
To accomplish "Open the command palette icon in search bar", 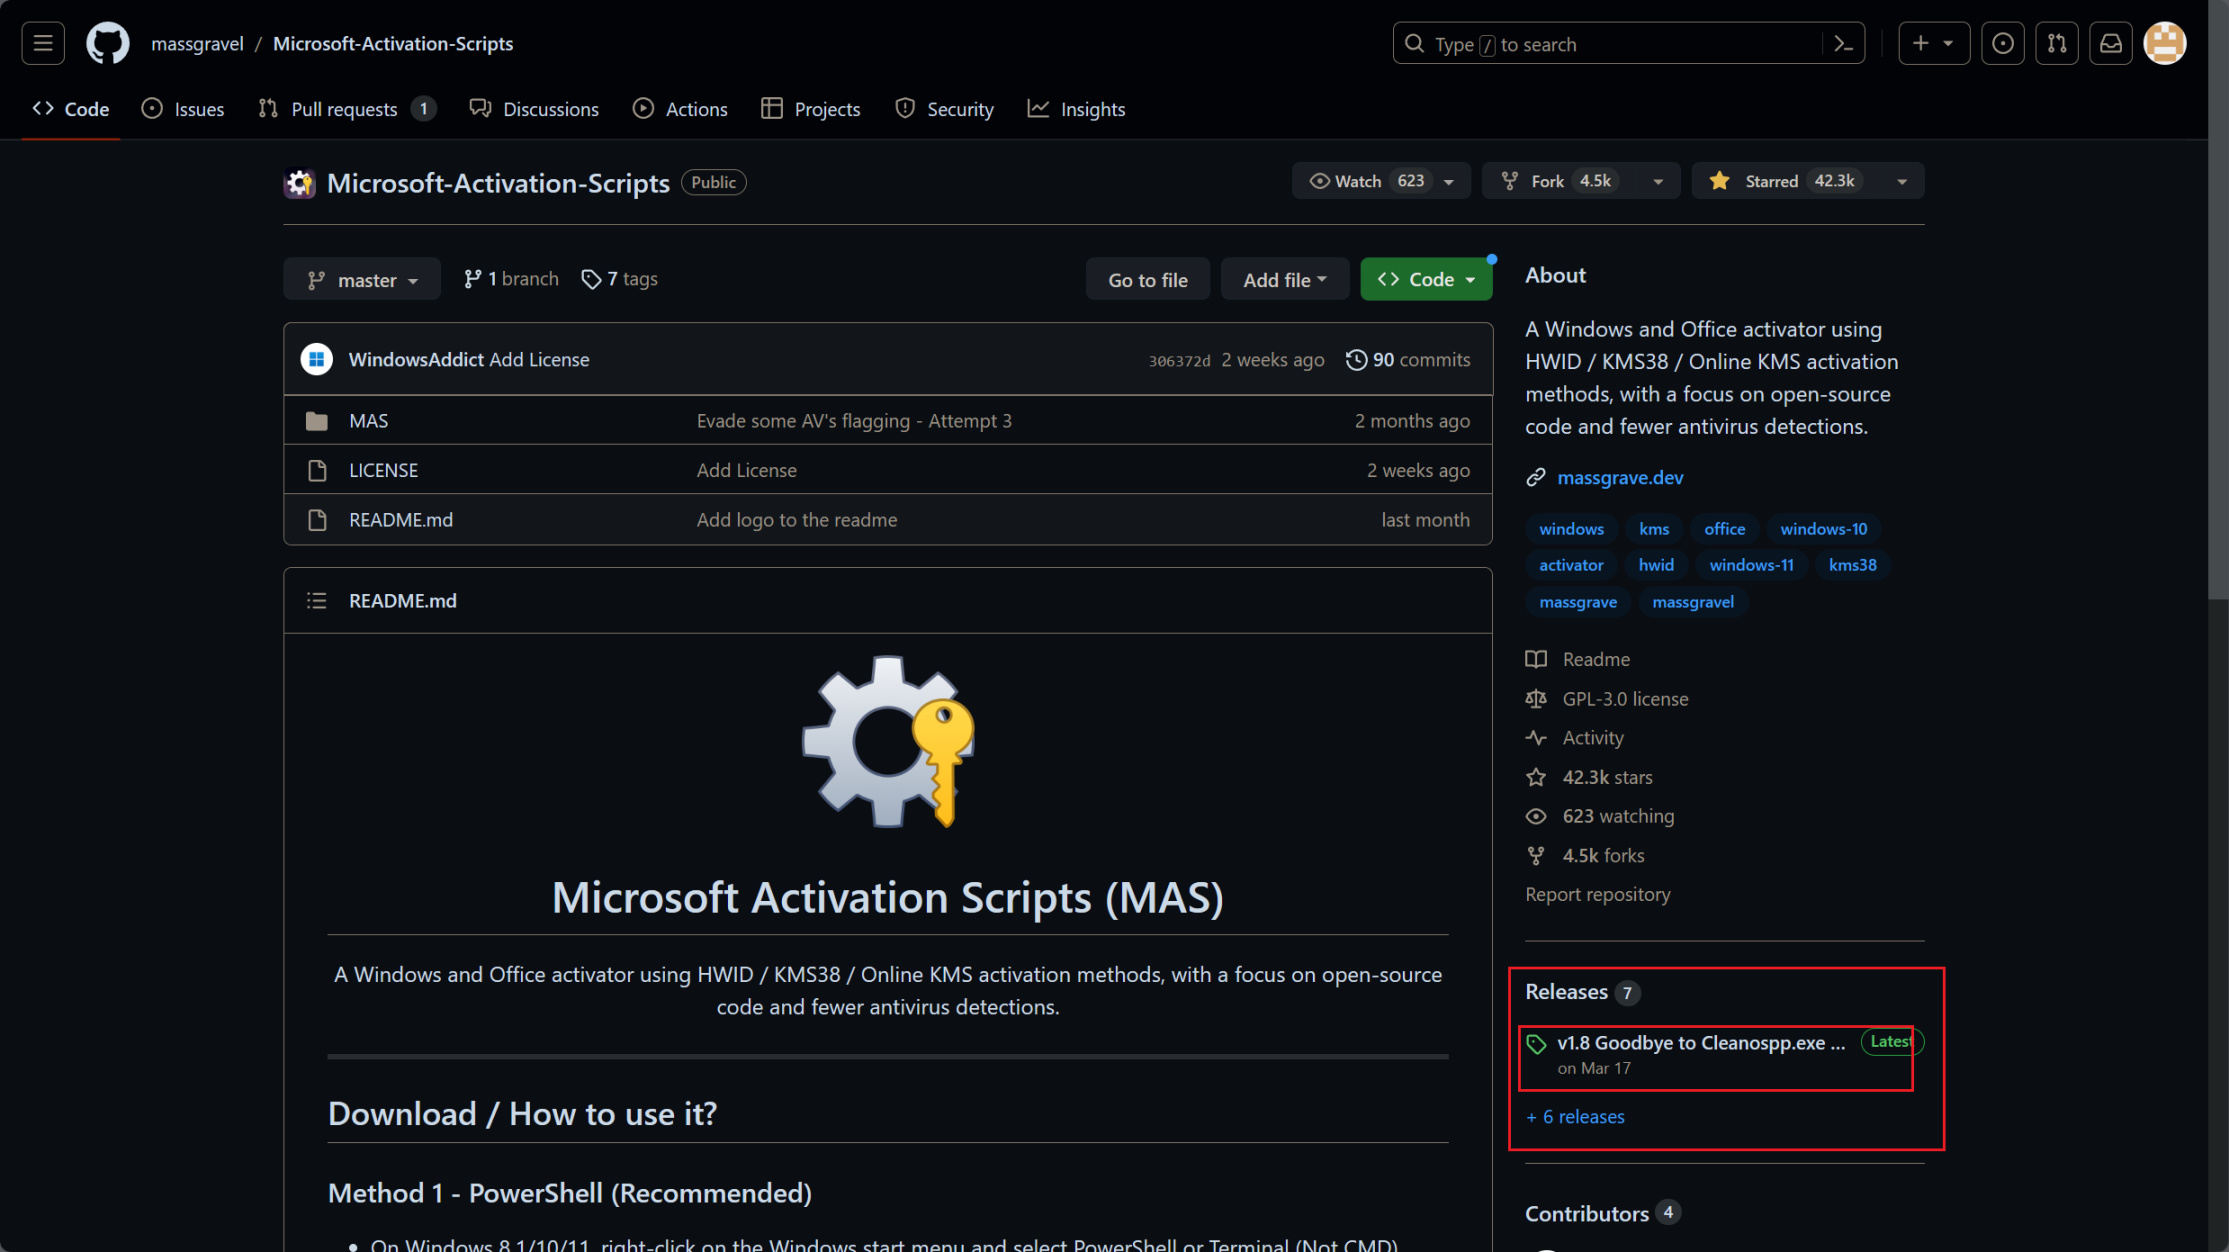I will (x=1843, y=44).
